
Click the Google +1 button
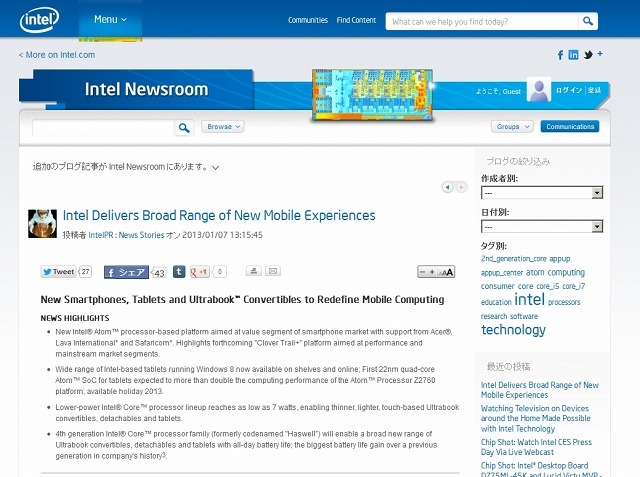click(200, 272)
